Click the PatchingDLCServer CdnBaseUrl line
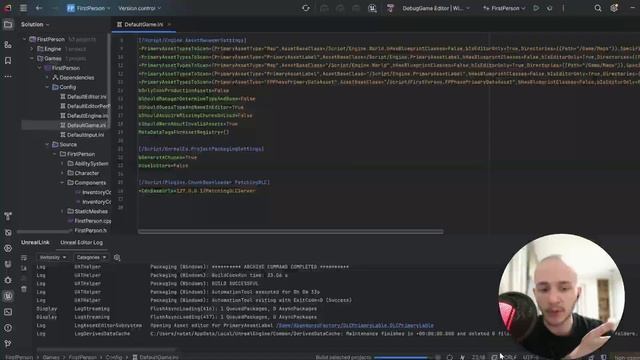 click(197, 191)
